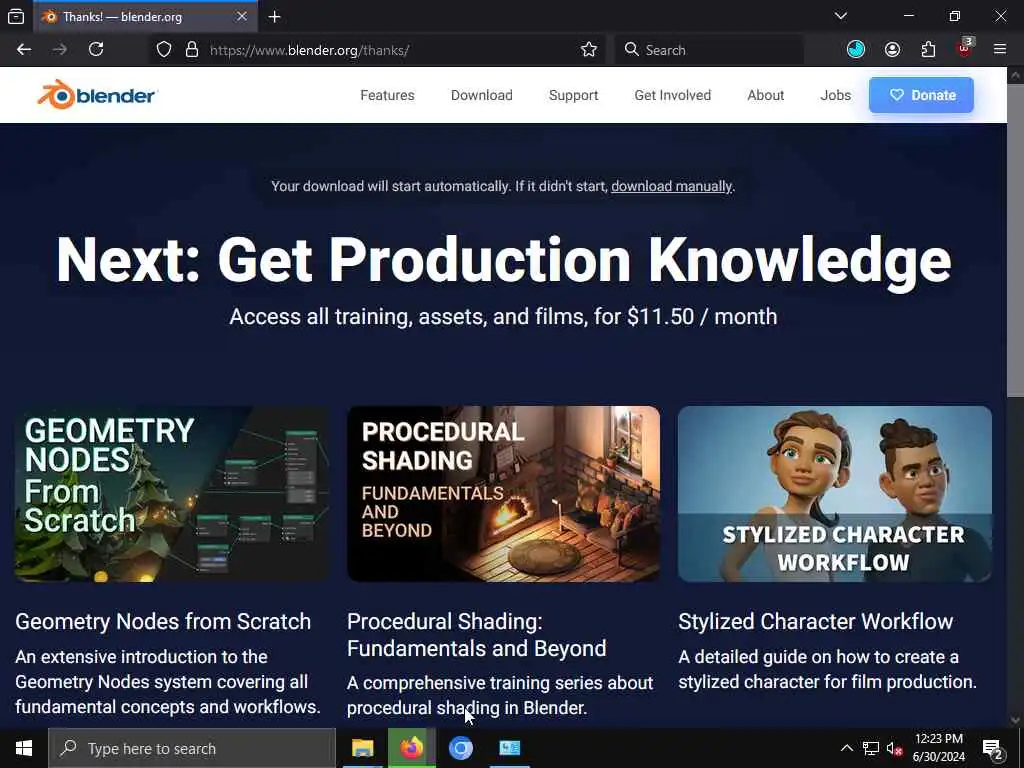This screenshot has width=1024, height=768.
Task: Open the tracking protection shield icon
Action: click(164, 50)
